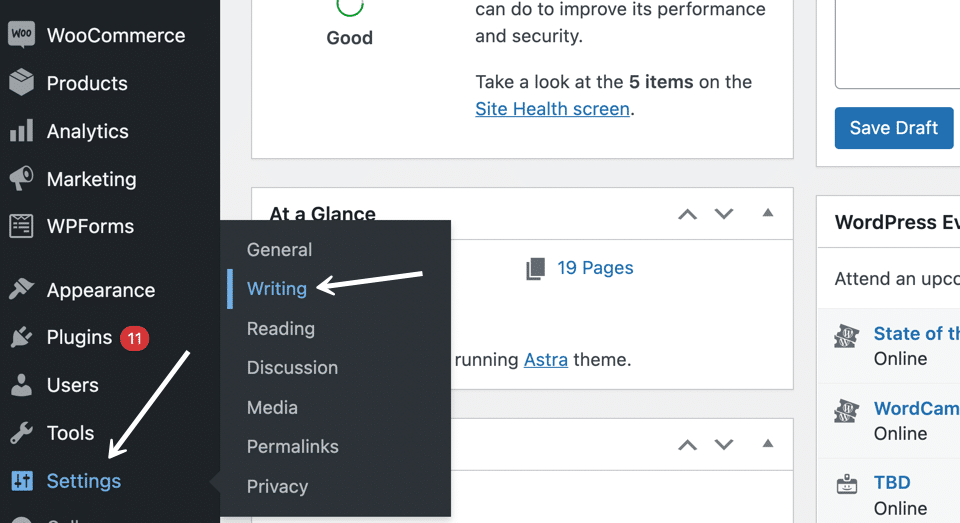Viewport: 960px width, 523px height.
Task: Select Permalinks in Settings submenu
Action: pyautogui.click(x=292, y=446)
